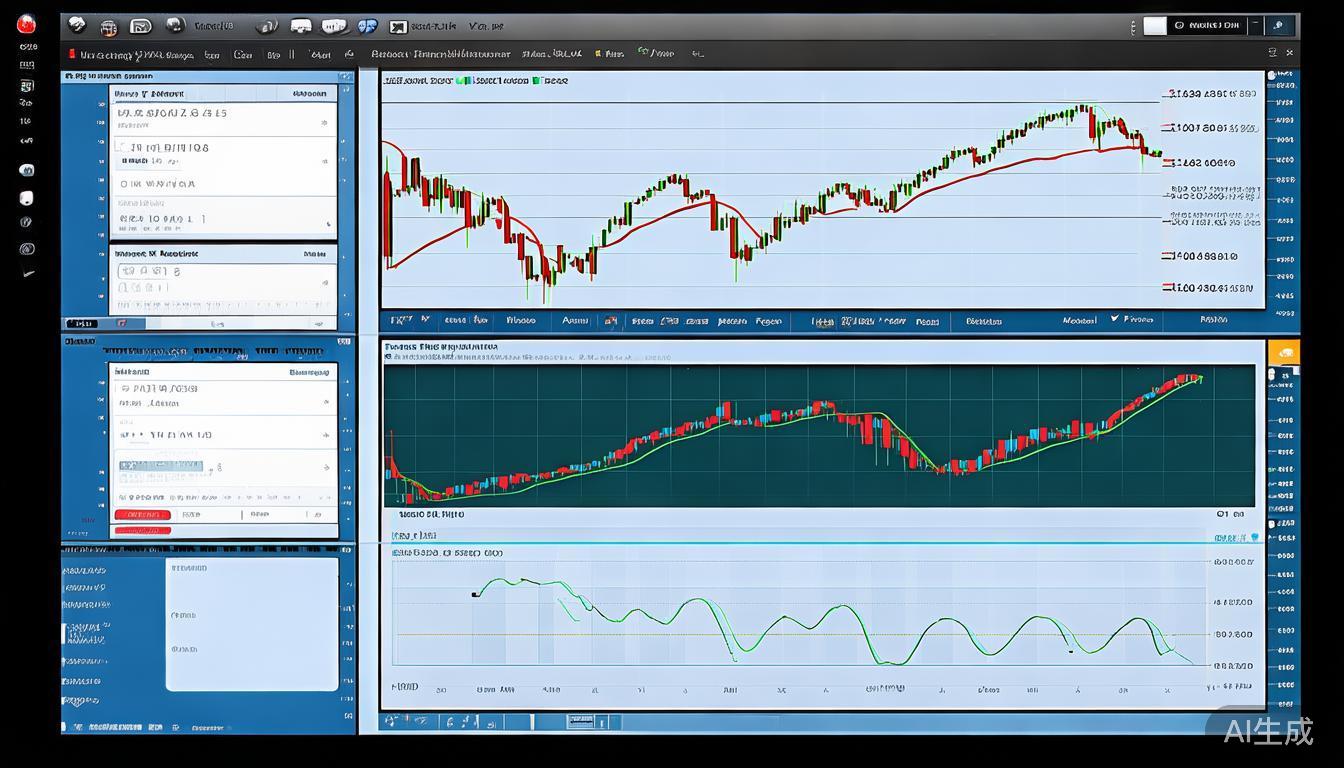The image size is (1344, 768).
Task: Click the blue shield-shaped icon in the top toolbar
Action: tap(367, 27)
